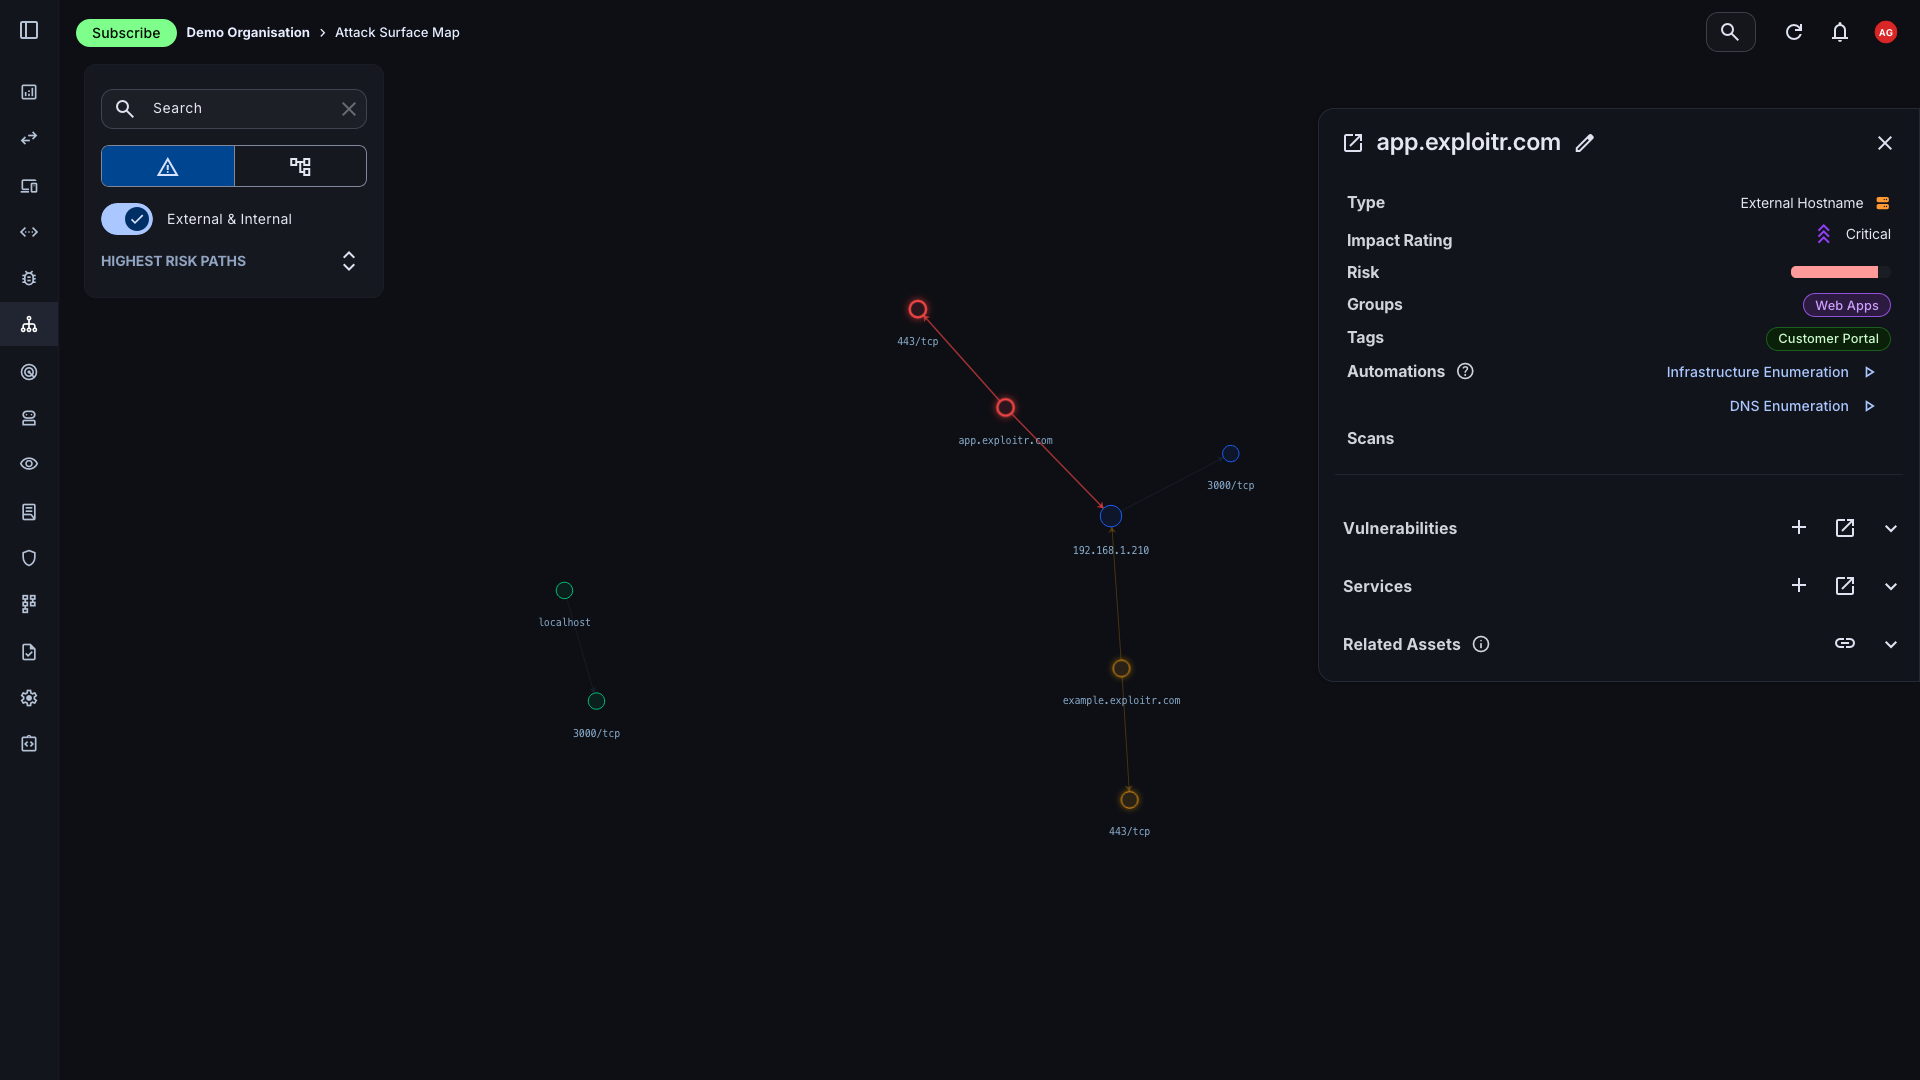Open the bug vulnerabilities sidebar icon

point(29,278)
